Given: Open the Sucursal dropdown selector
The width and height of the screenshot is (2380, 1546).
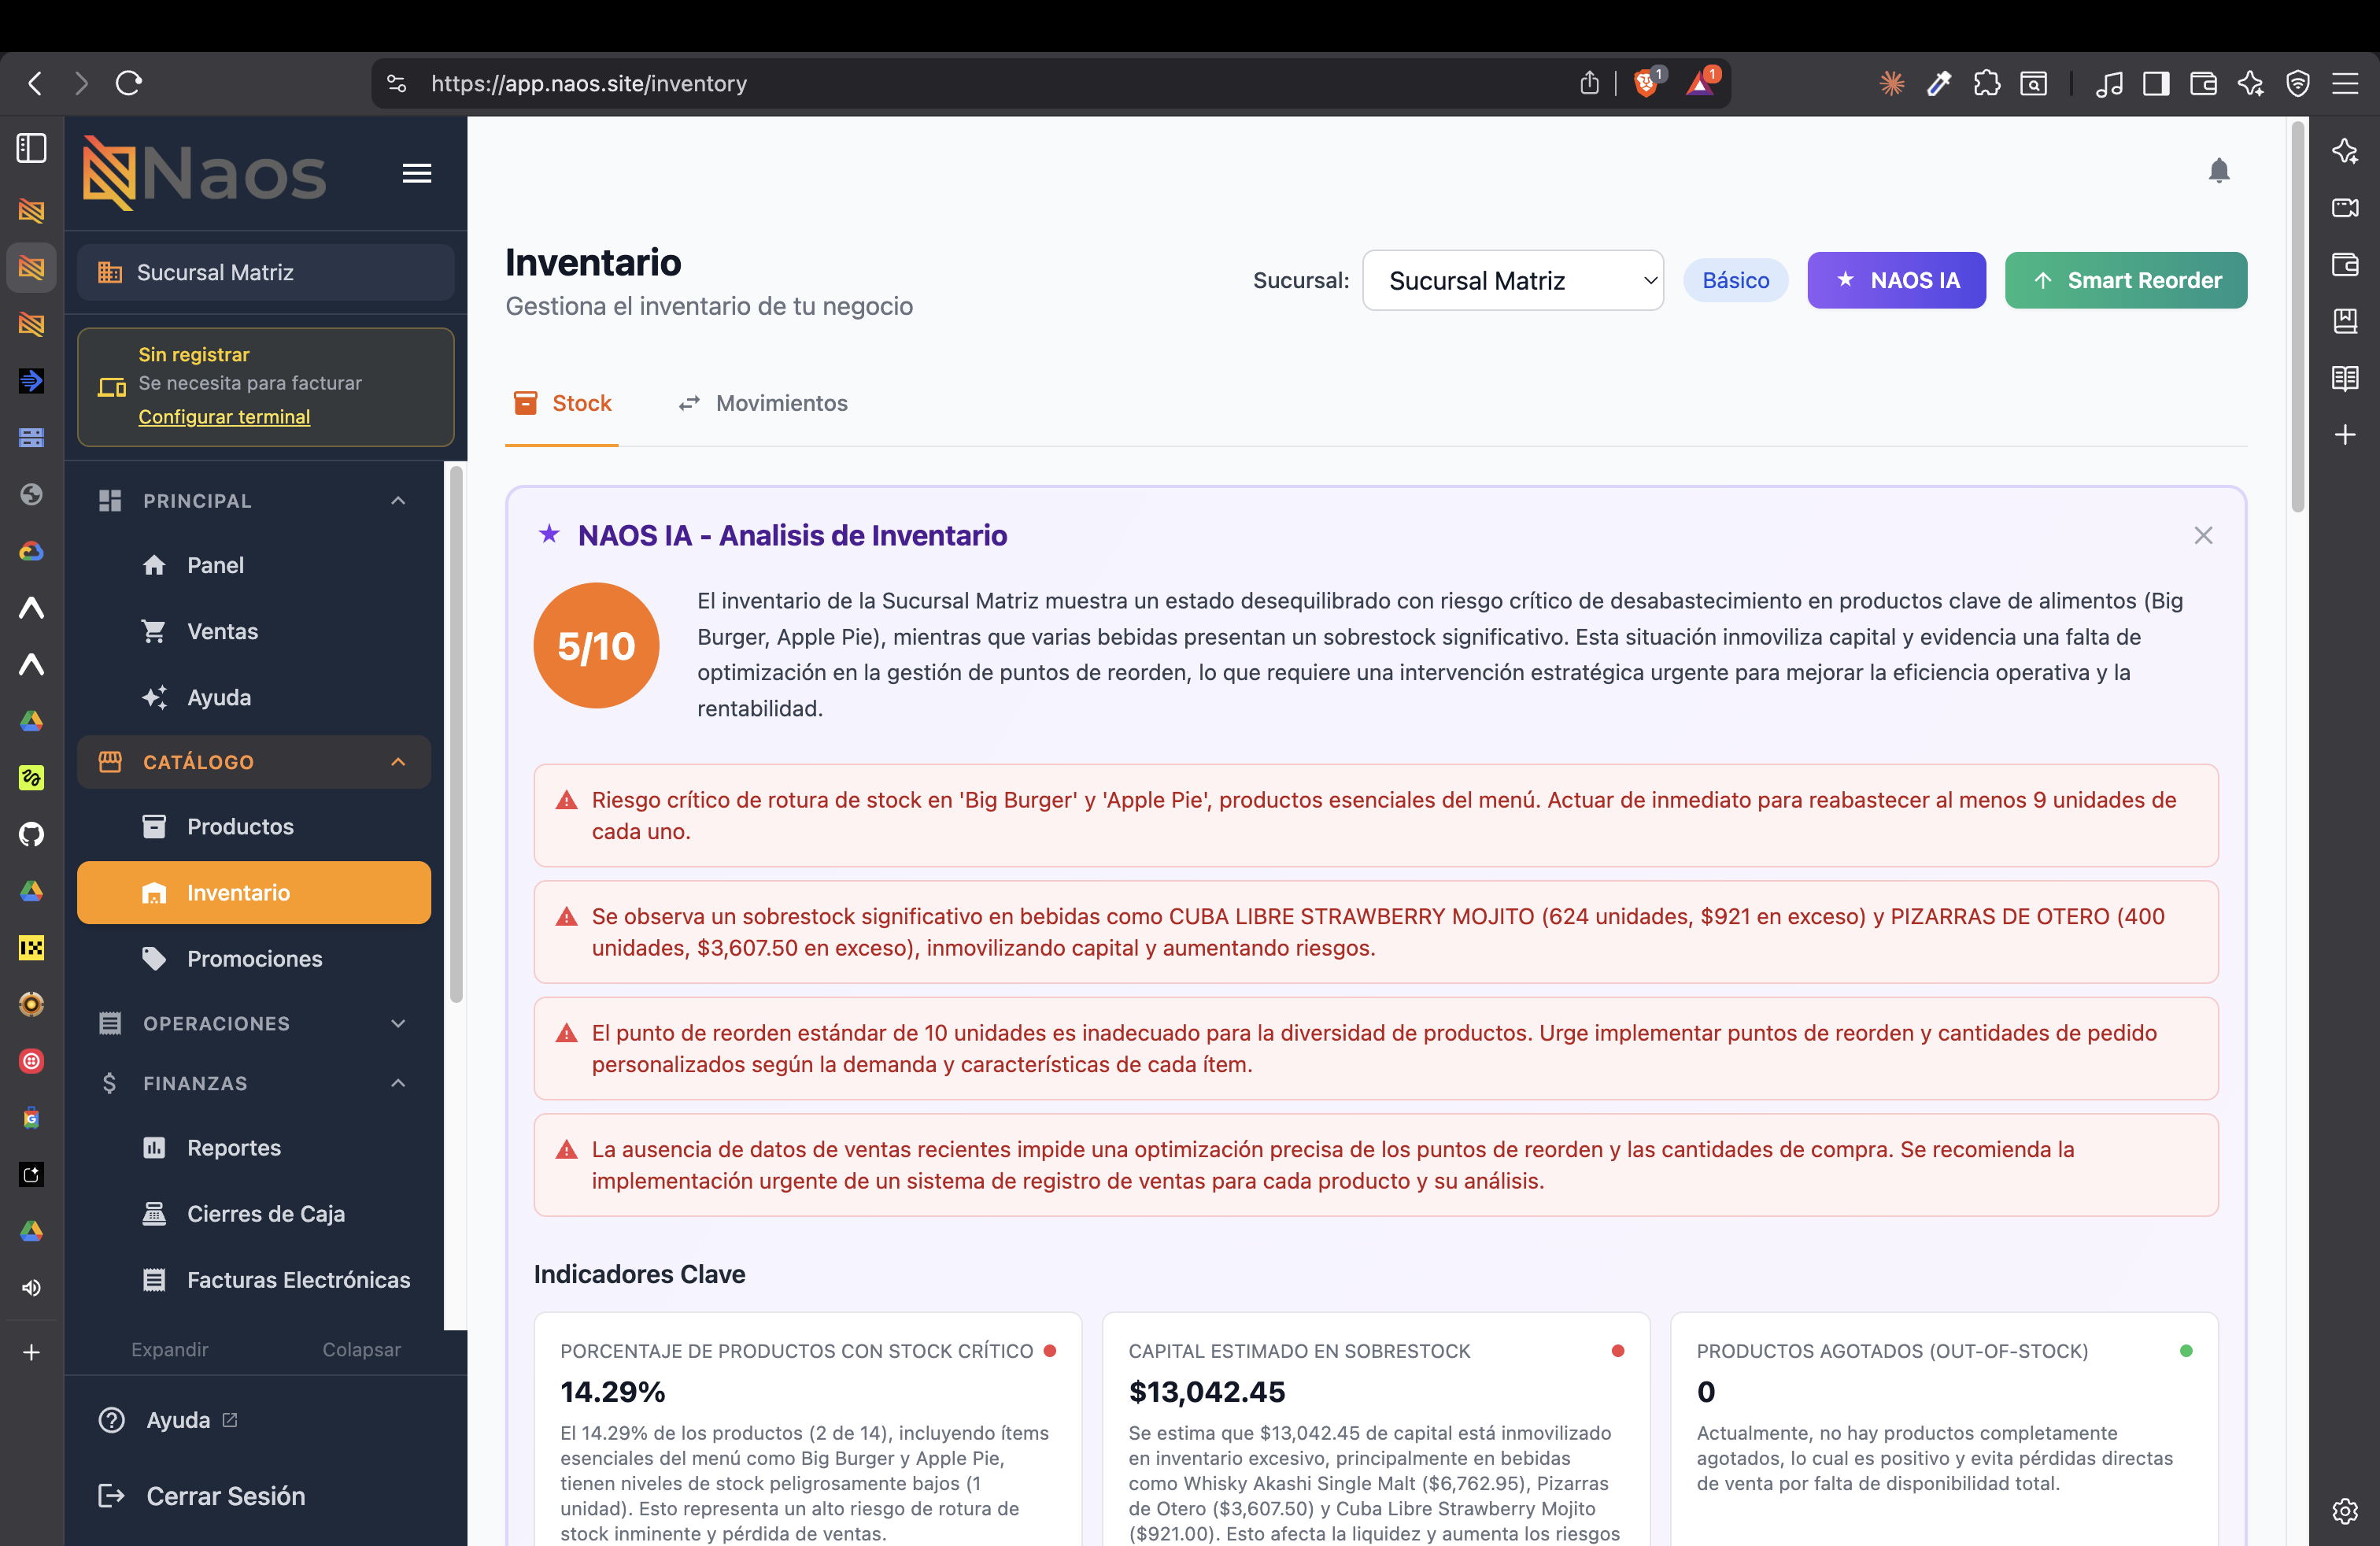Looking at the screenshot, I should tap(1512, 280).
